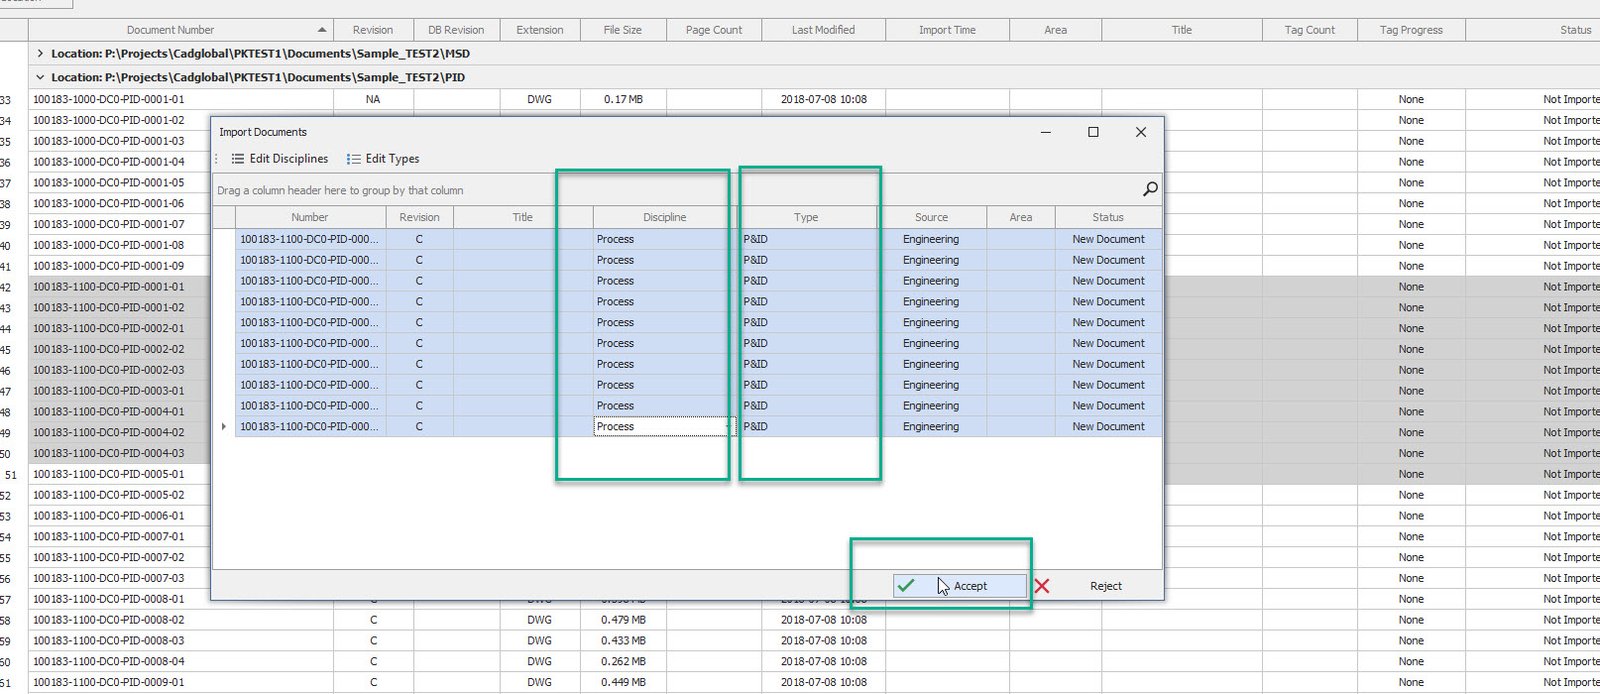
Task: Close the Import Documents dialog
Action: [x=1140, y=132]
